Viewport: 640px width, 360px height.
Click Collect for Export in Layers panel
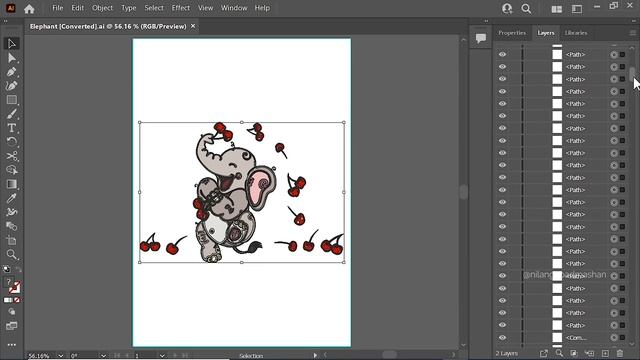coord(544,353)
